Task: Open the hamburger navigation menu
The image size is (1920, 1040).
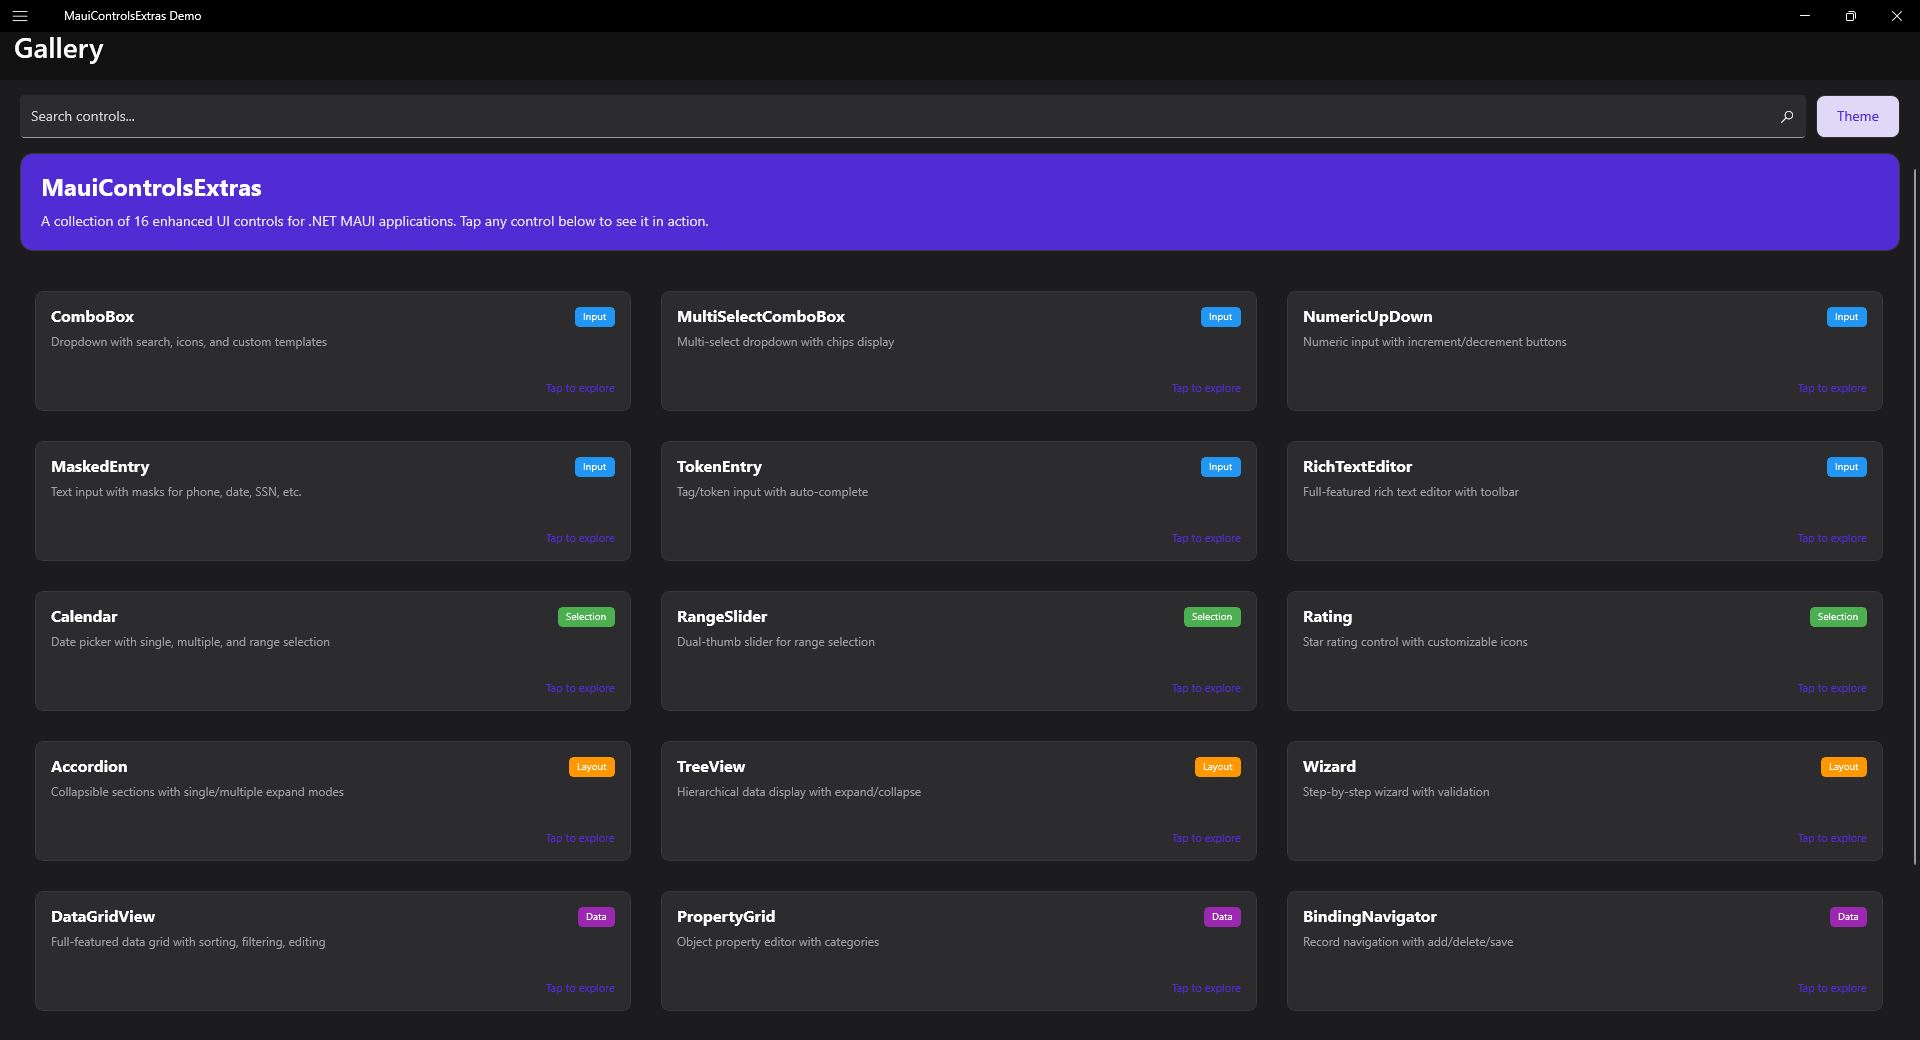Action: 20,16
